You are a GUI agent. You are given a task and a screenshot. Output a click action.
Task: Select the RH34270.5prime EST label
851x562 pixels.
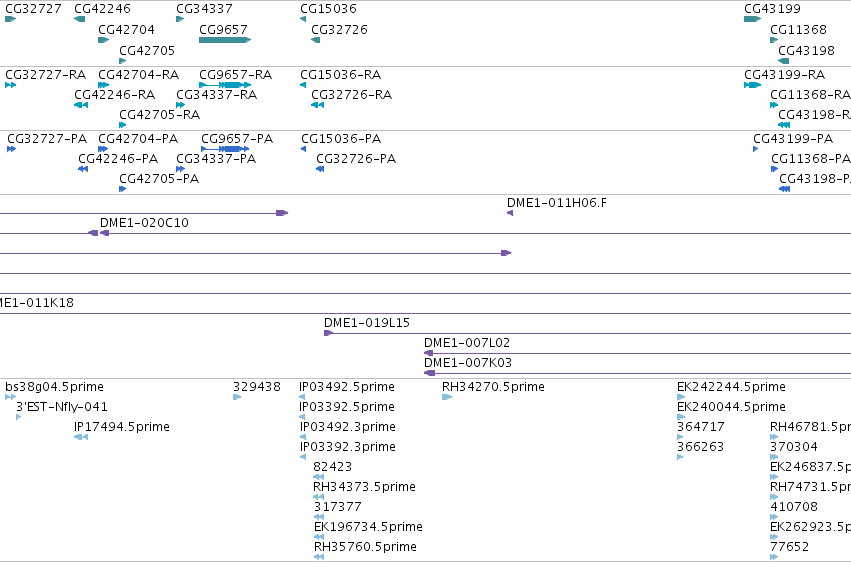493,387
